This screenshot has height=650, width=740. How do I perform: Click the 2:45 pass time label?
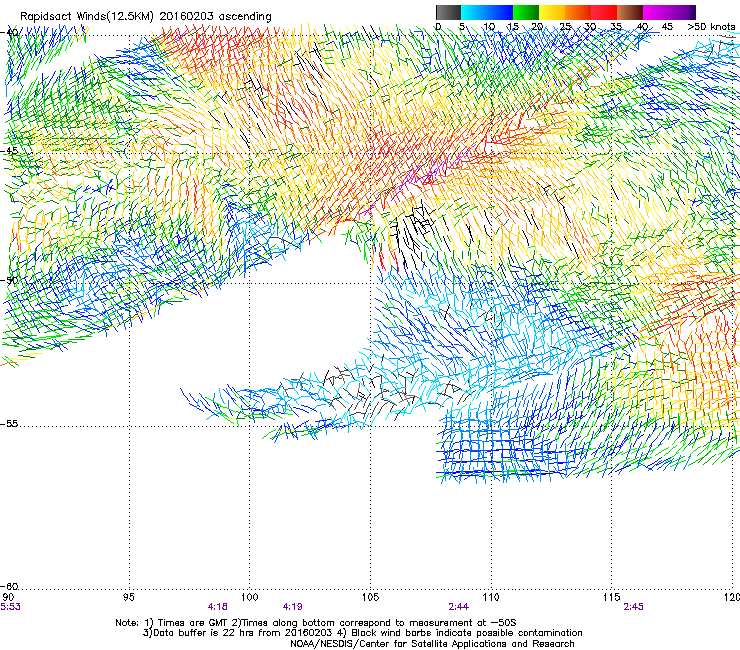coord(633,607)
